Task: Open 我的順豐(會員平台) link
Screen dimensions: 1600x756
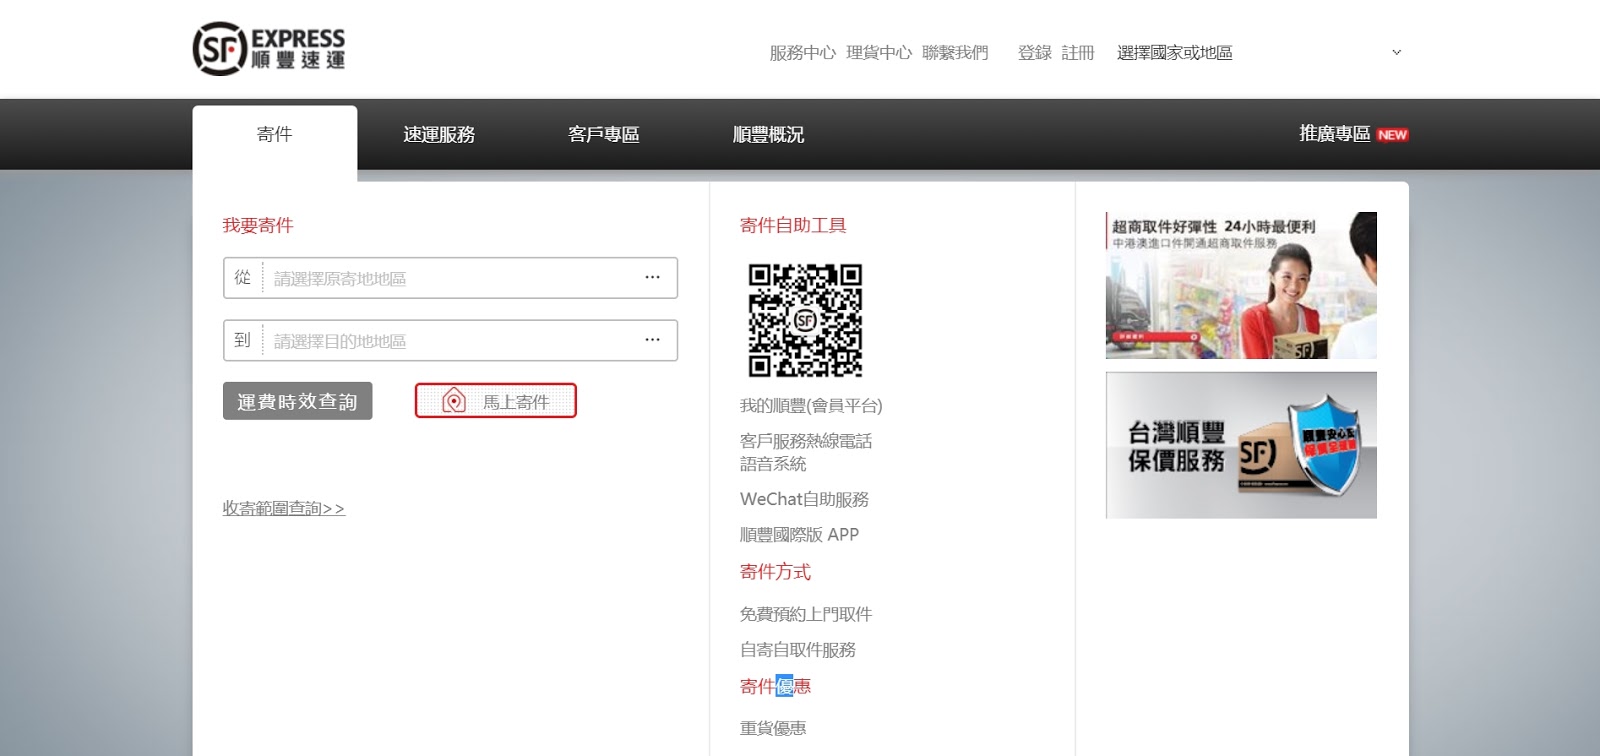Action: point(811,406)
